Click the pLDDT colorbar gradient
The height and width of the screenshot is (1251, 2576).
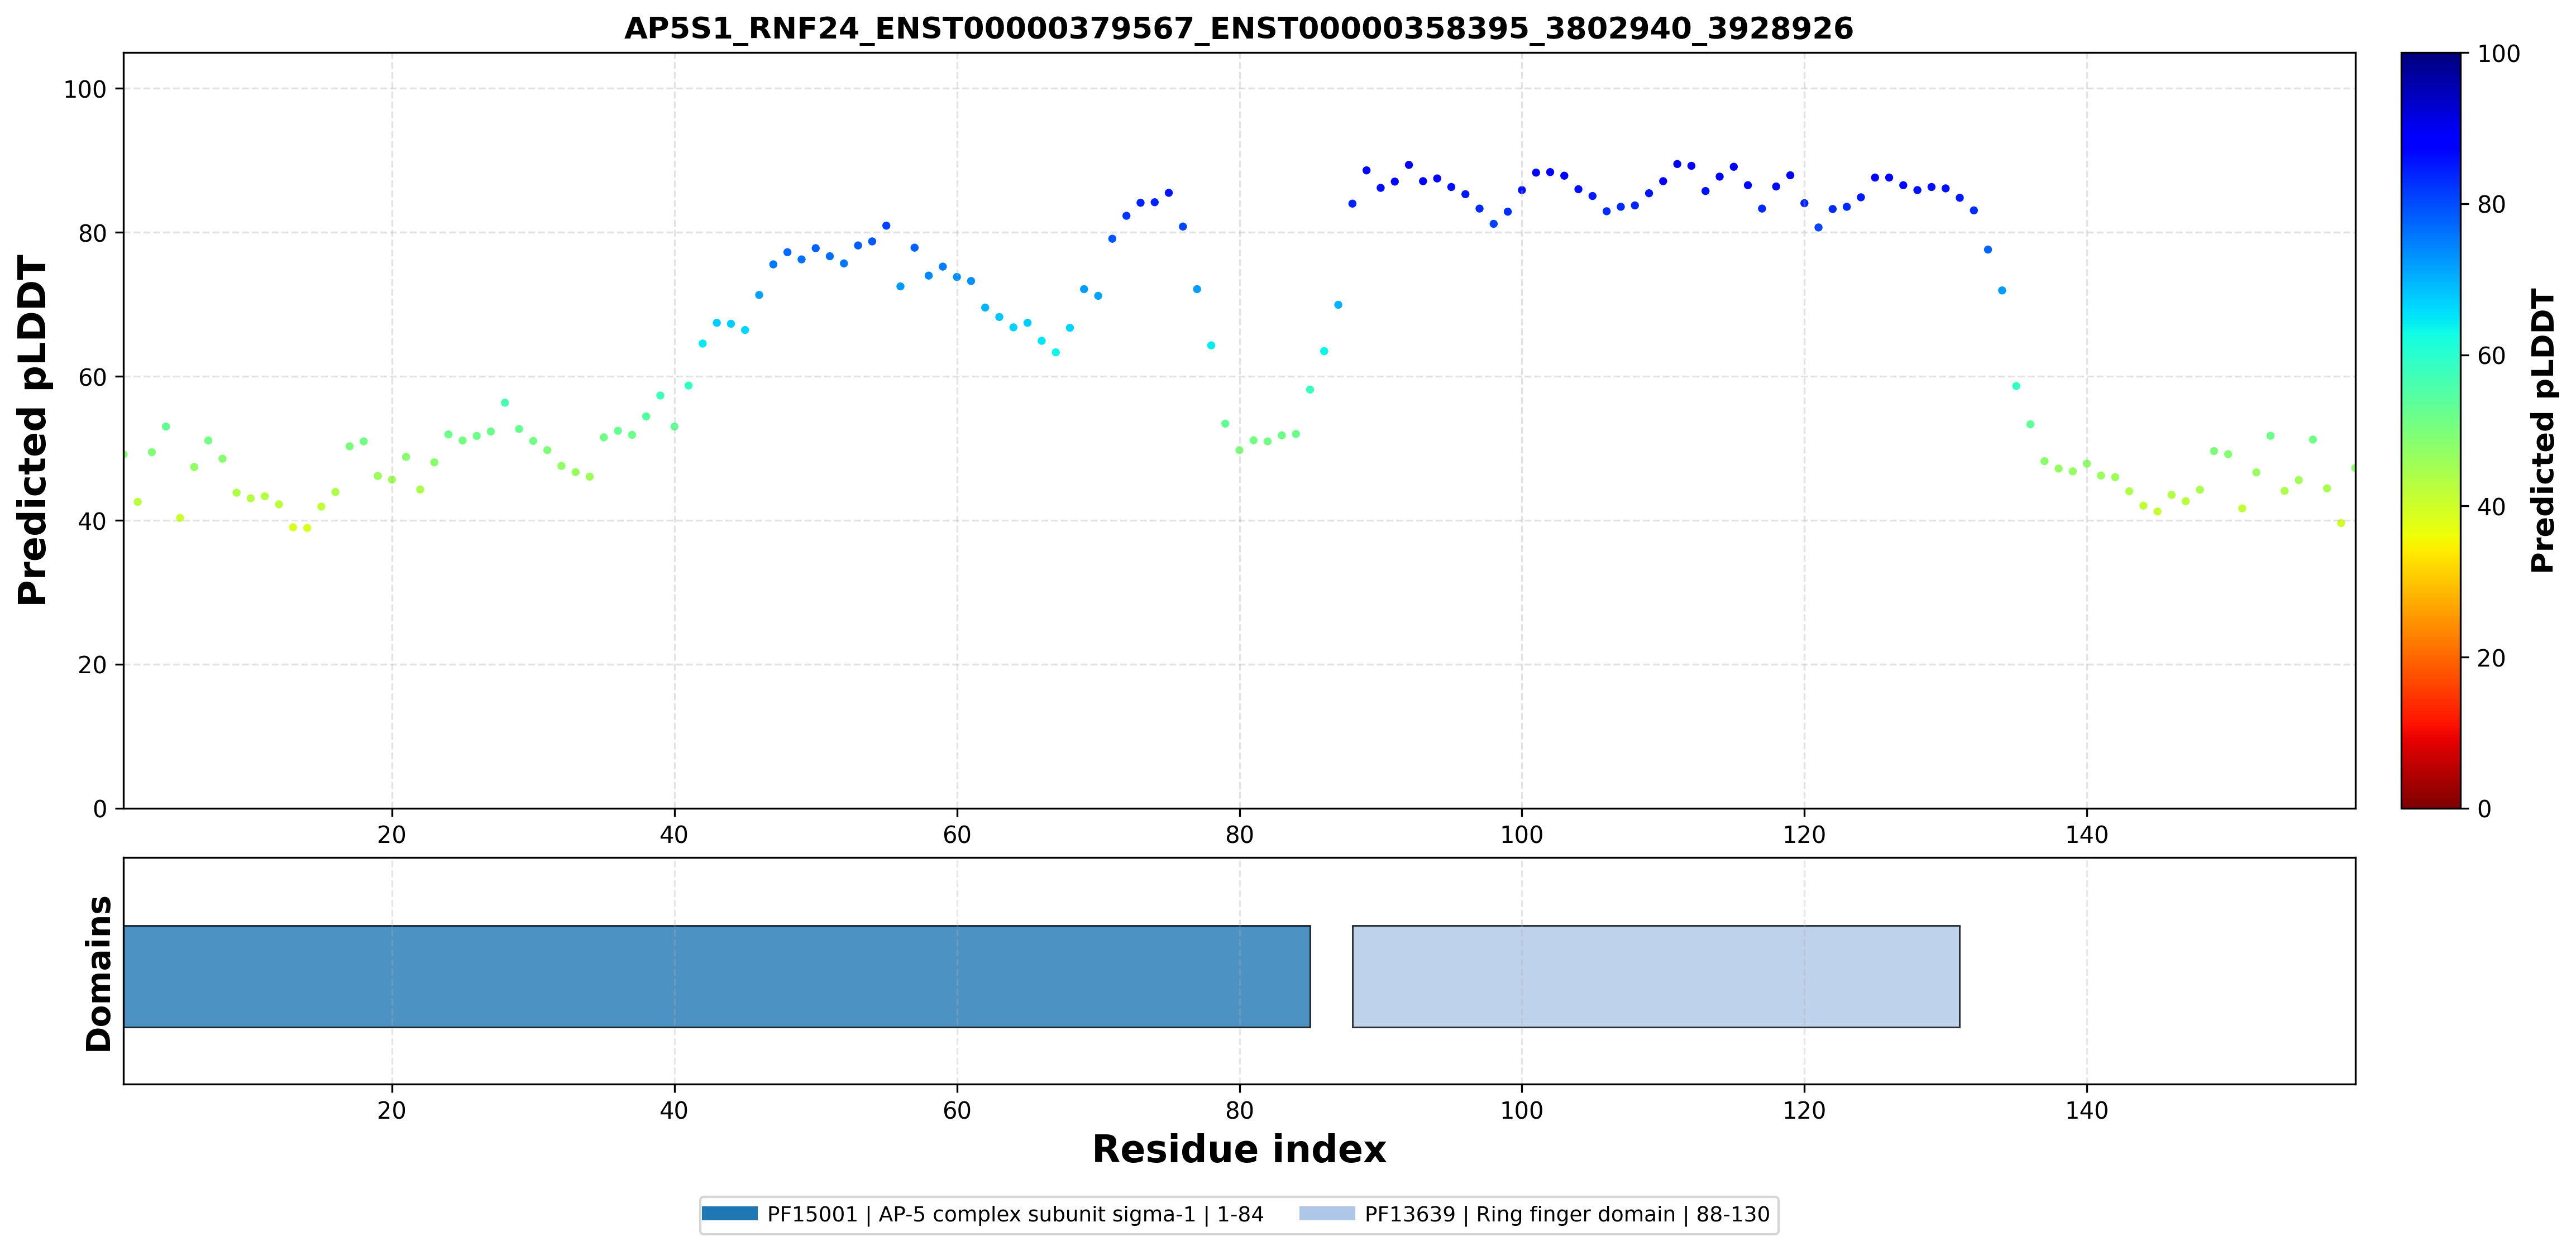(2431, 430)
